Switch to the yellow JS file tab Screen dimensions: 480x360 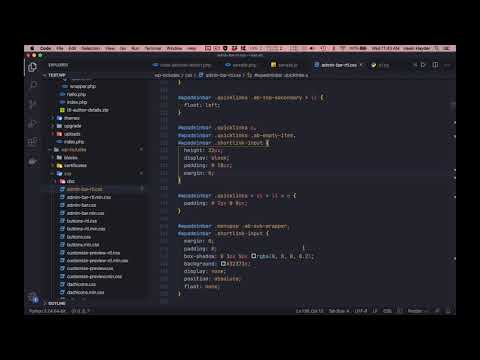[x=284, y=65]
